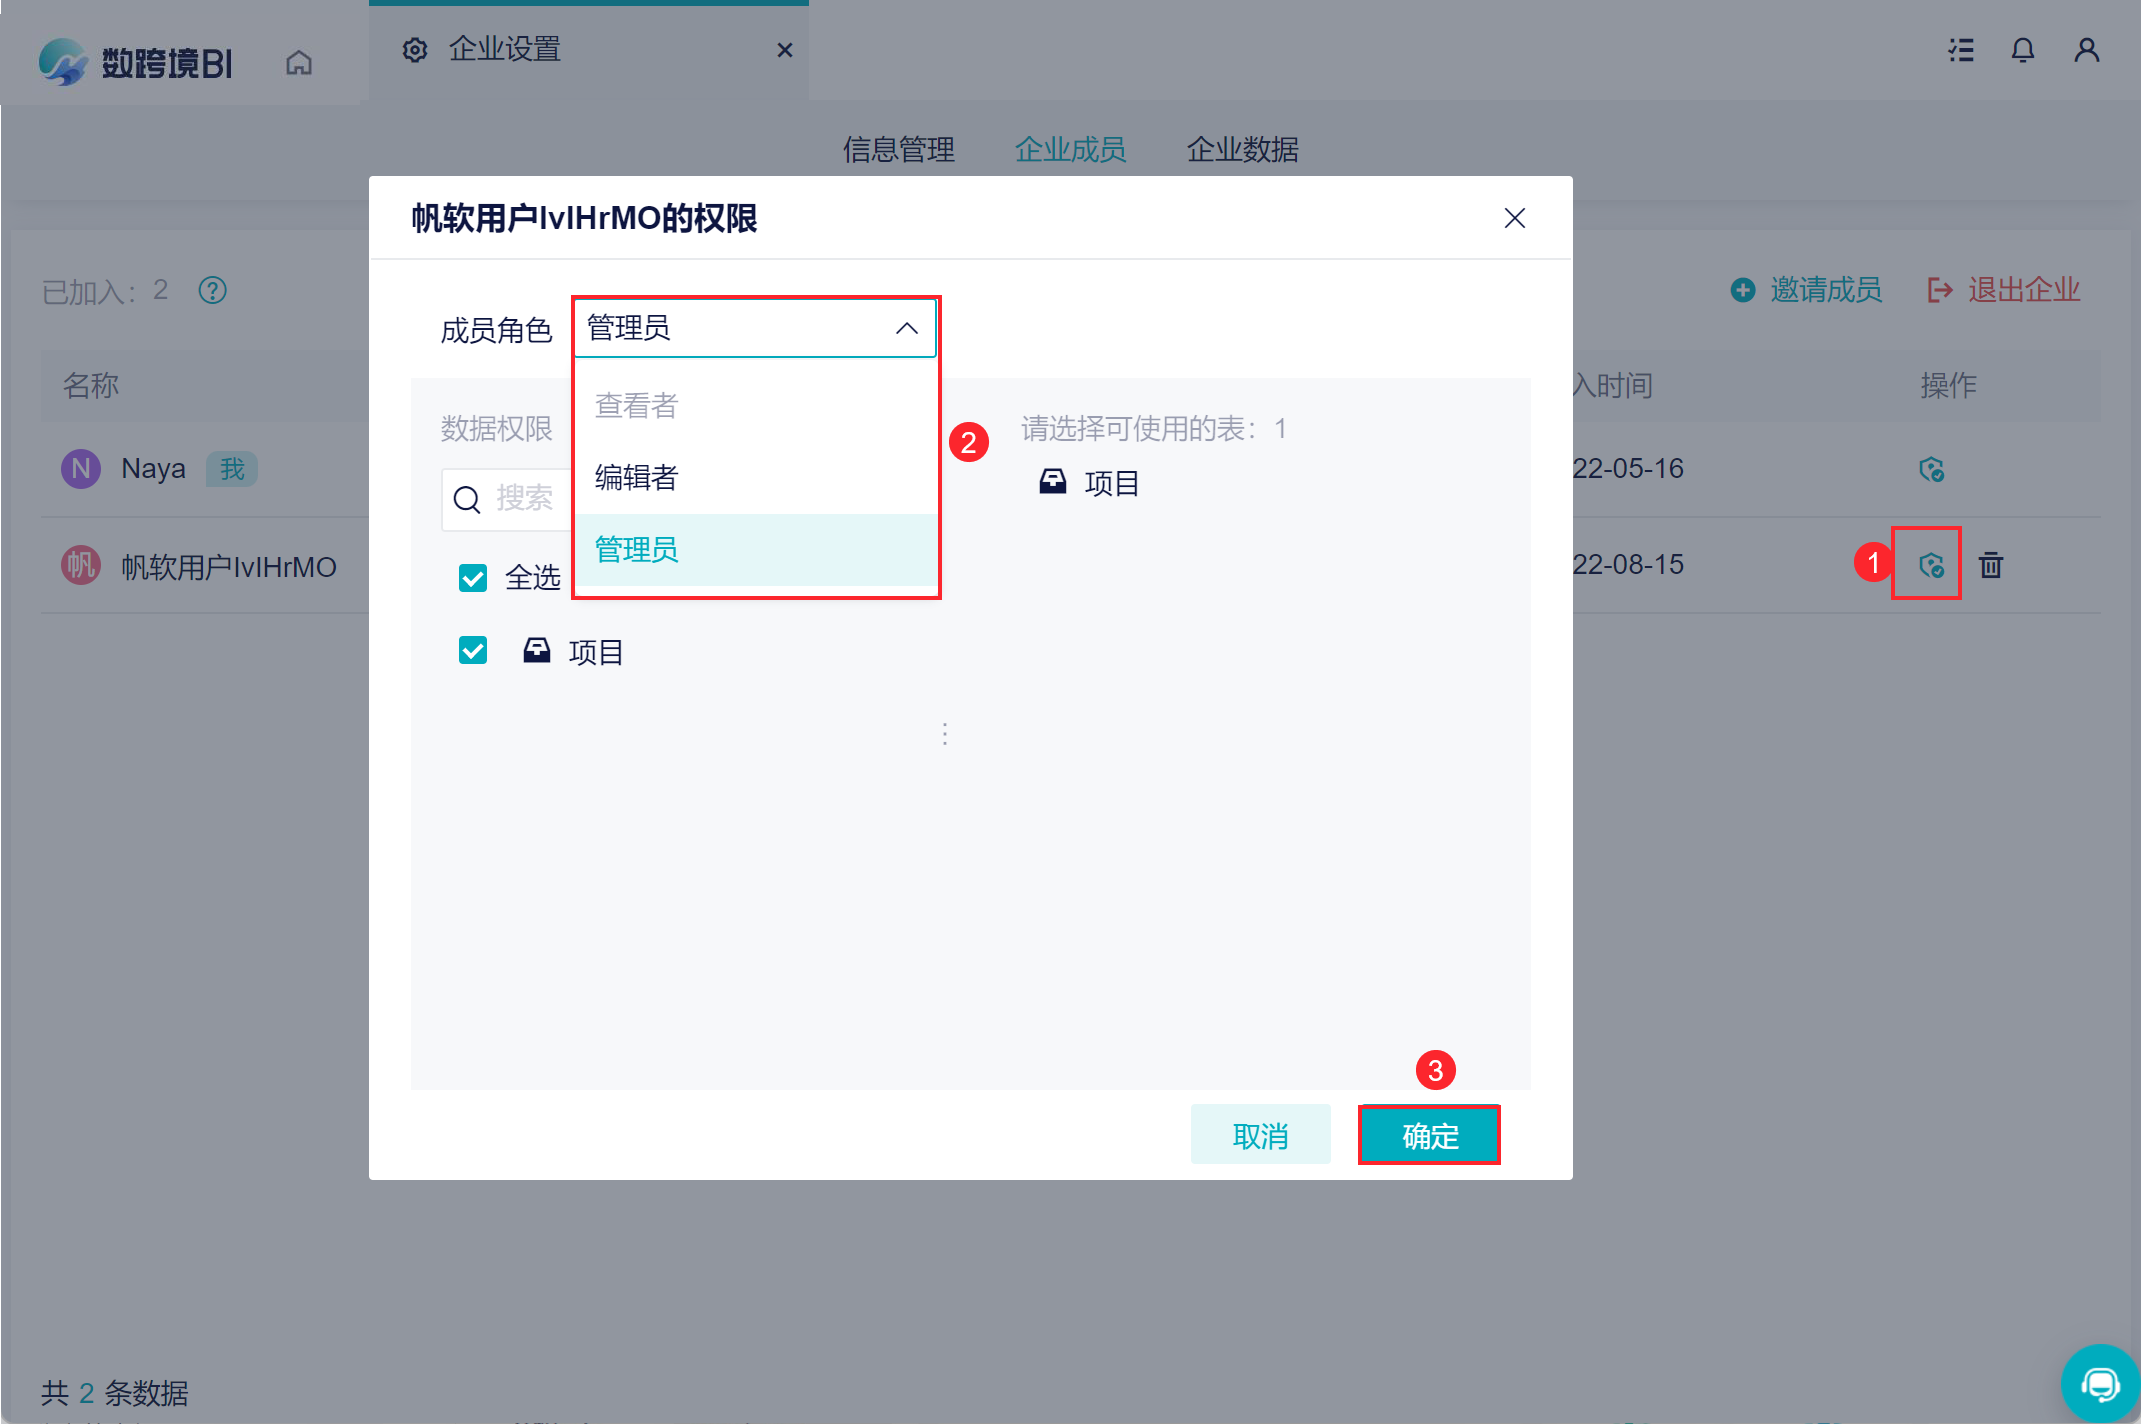Select 管理员 option in role list
This screenshot has height=1424, width=2141.
click(636, 549)
